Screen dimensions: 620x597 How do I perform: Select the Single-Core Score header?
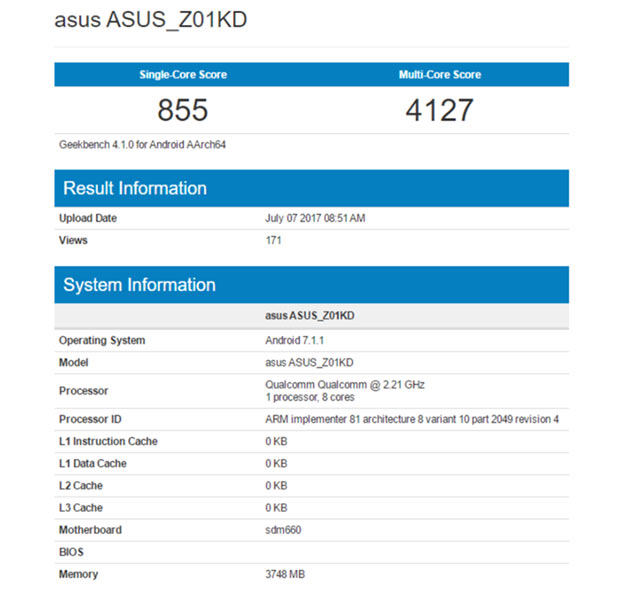183,75
